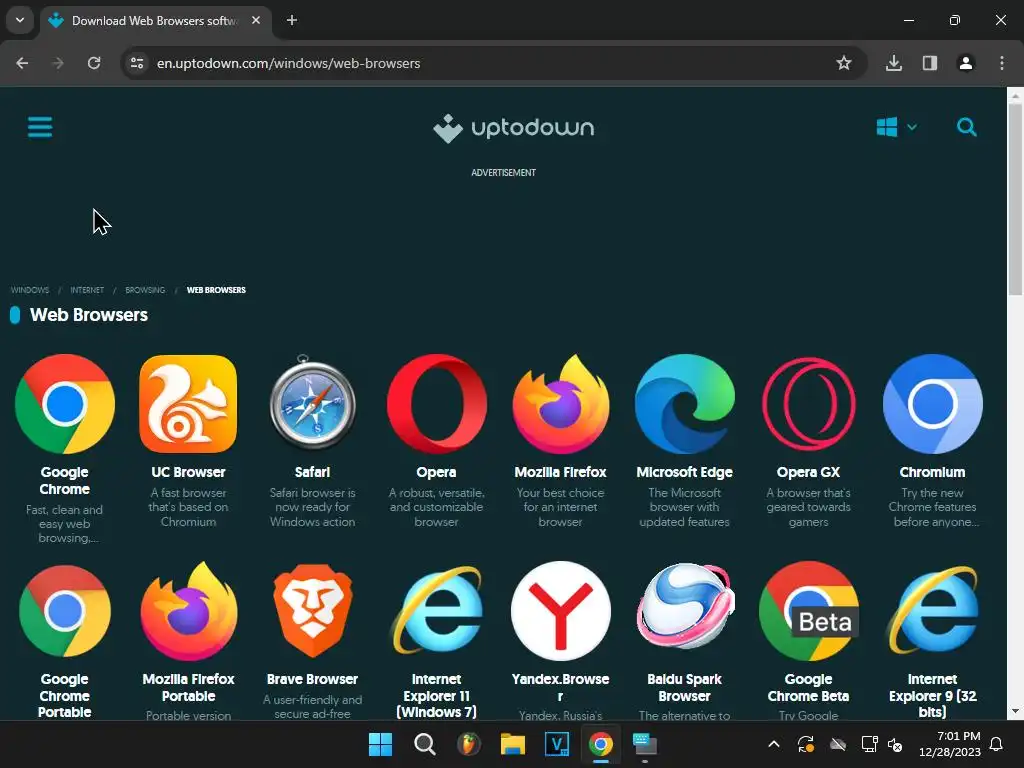Screen dimensions: 1024x768
Task: Go to INTERNET breadcrumb
Action: click(87, 290)
